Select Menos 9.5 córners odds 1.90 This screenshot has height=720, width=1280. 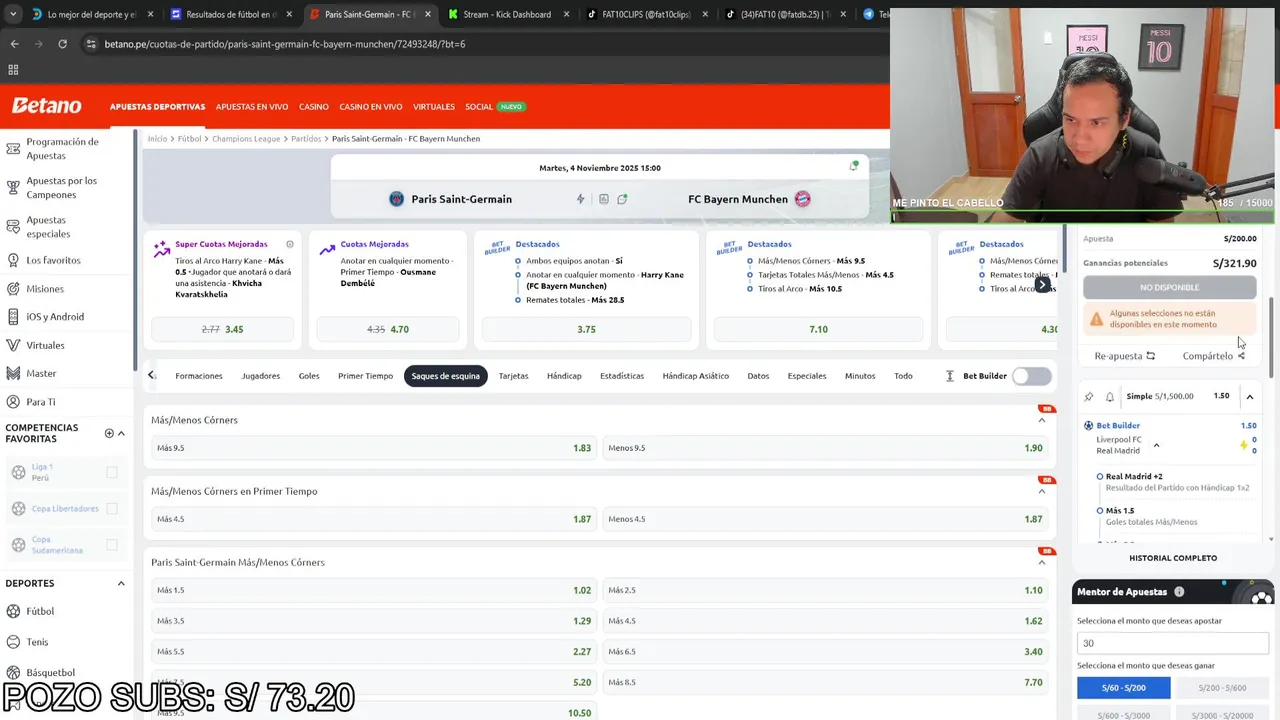click(825, 448)
